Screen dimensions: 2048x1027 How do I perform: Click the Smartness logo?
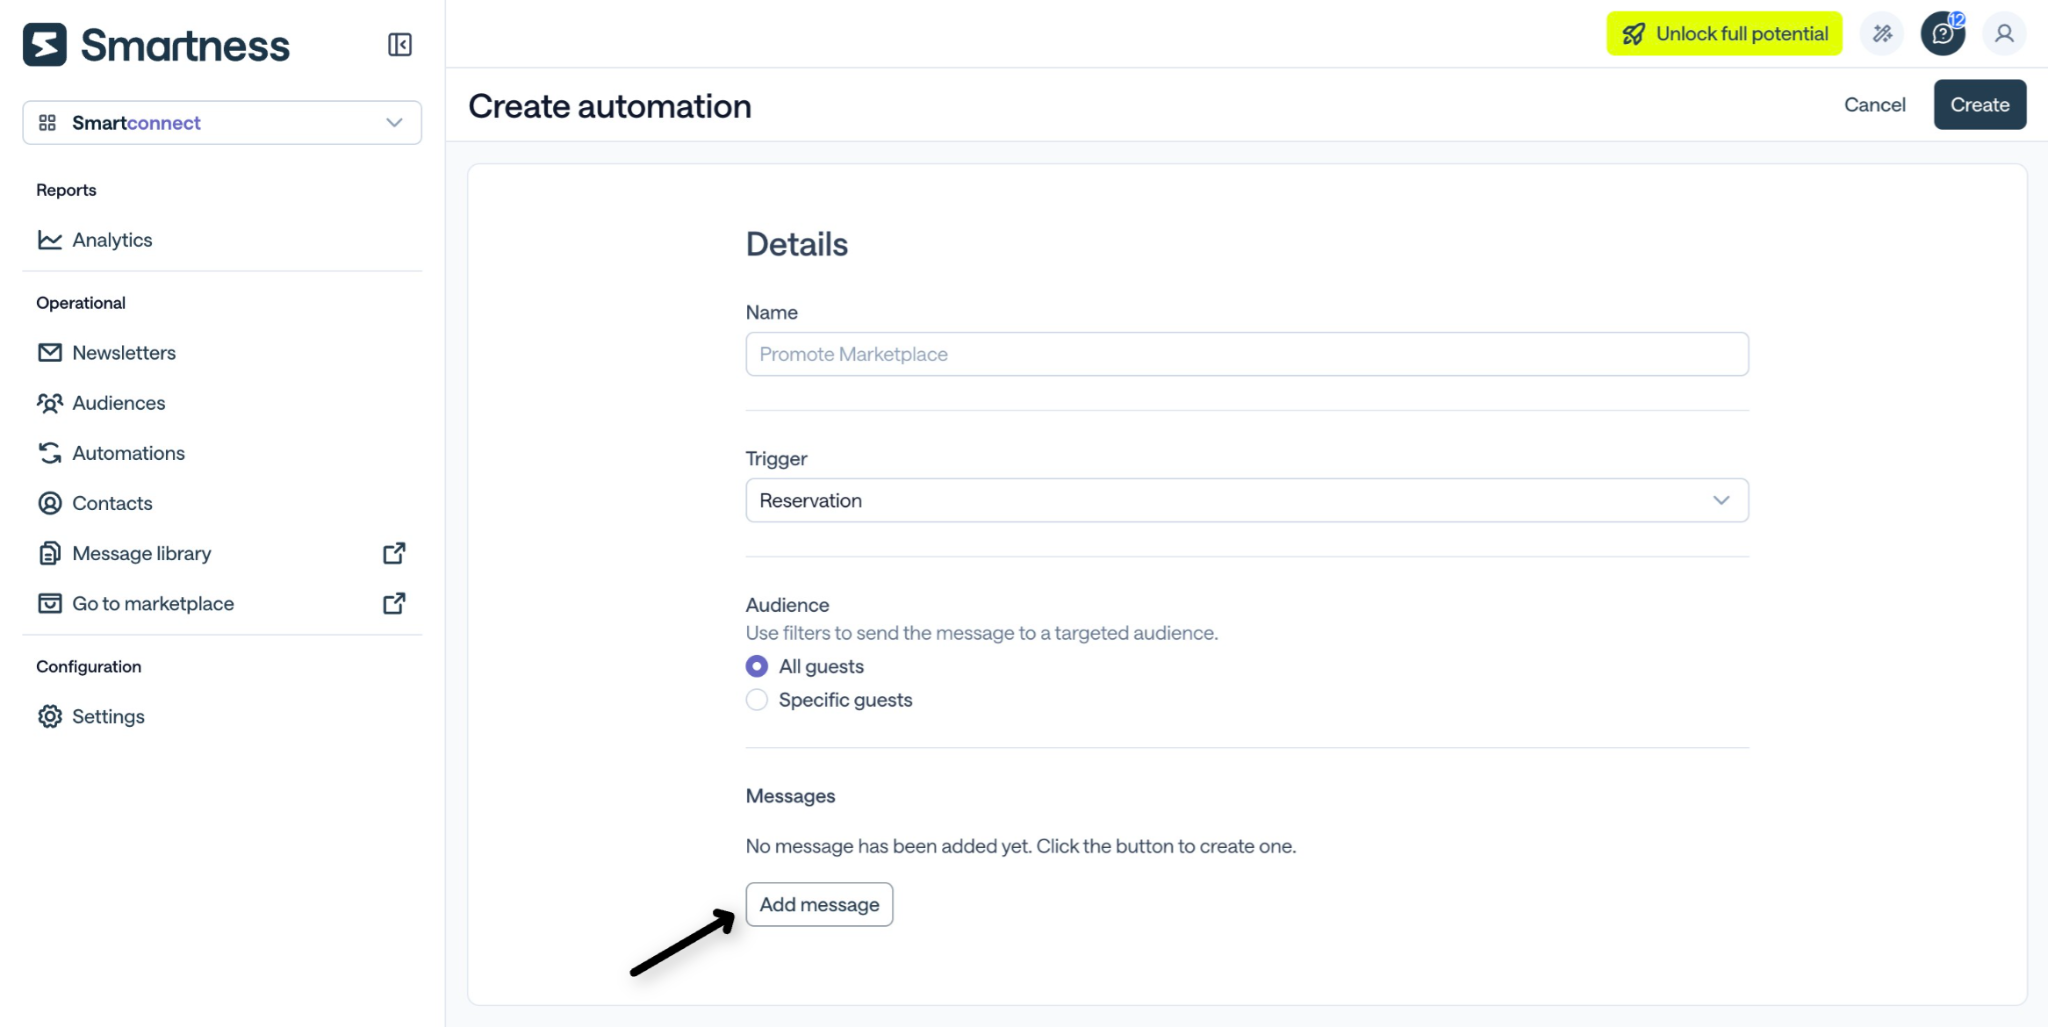tap(157, 45)
